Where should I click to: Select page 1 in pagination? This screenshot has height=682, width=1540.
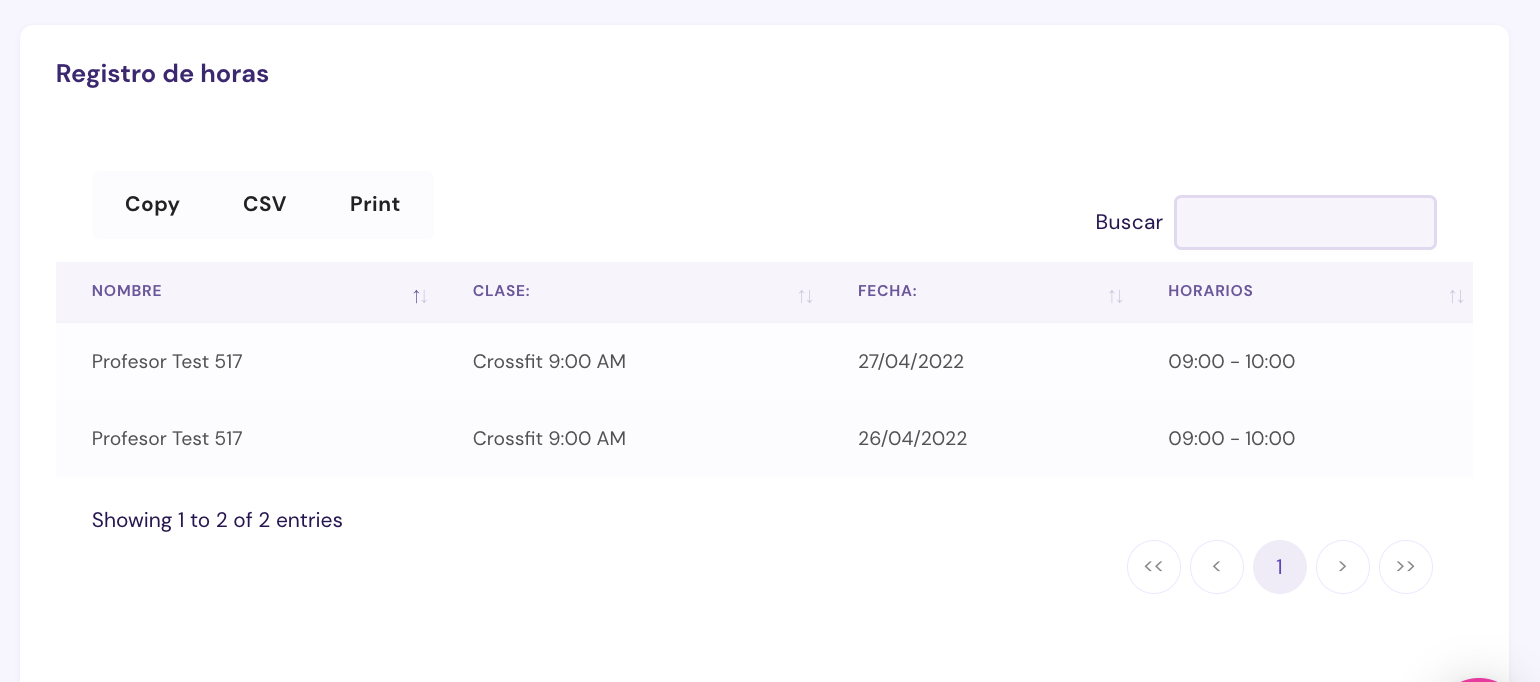tap(1279, 567)
